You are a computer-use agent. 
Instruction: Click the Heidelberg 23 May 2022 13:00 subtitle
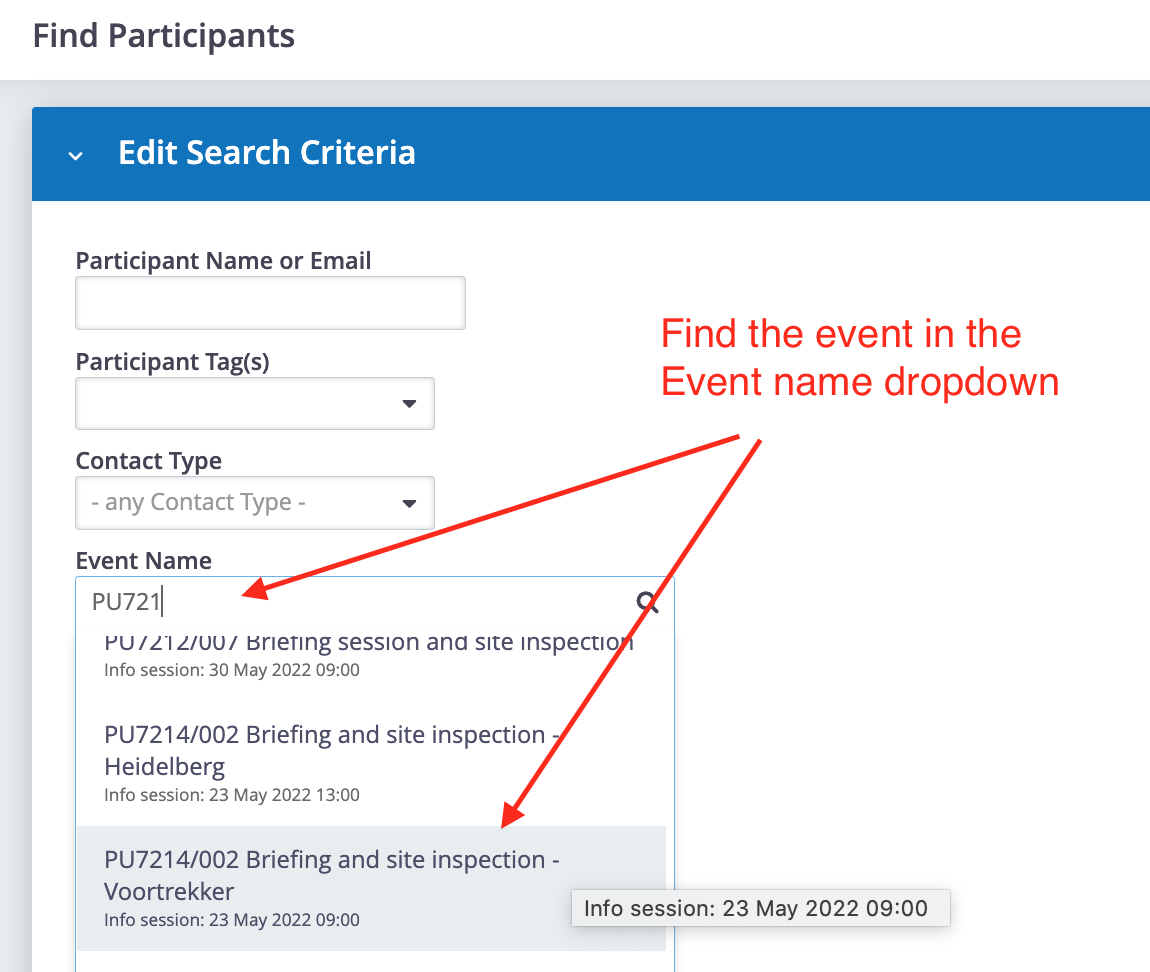[x=232, y=795]
